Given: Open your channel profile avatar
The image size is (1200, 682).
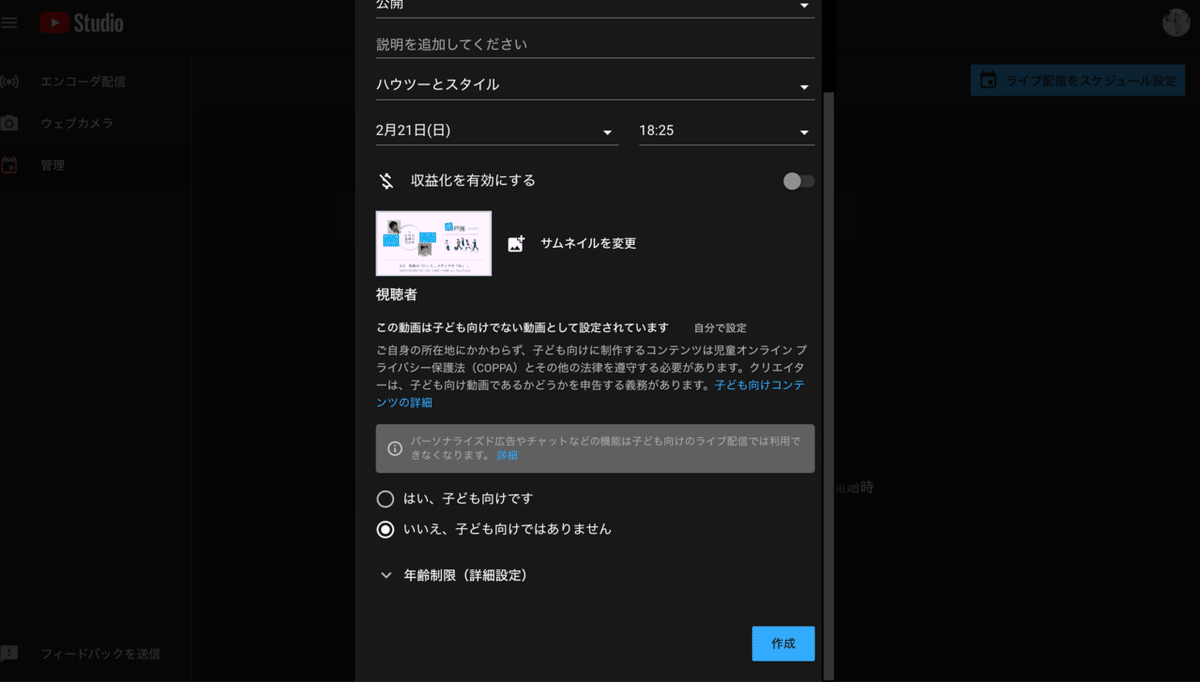Looking at the screenshot, I should 1176,22.
